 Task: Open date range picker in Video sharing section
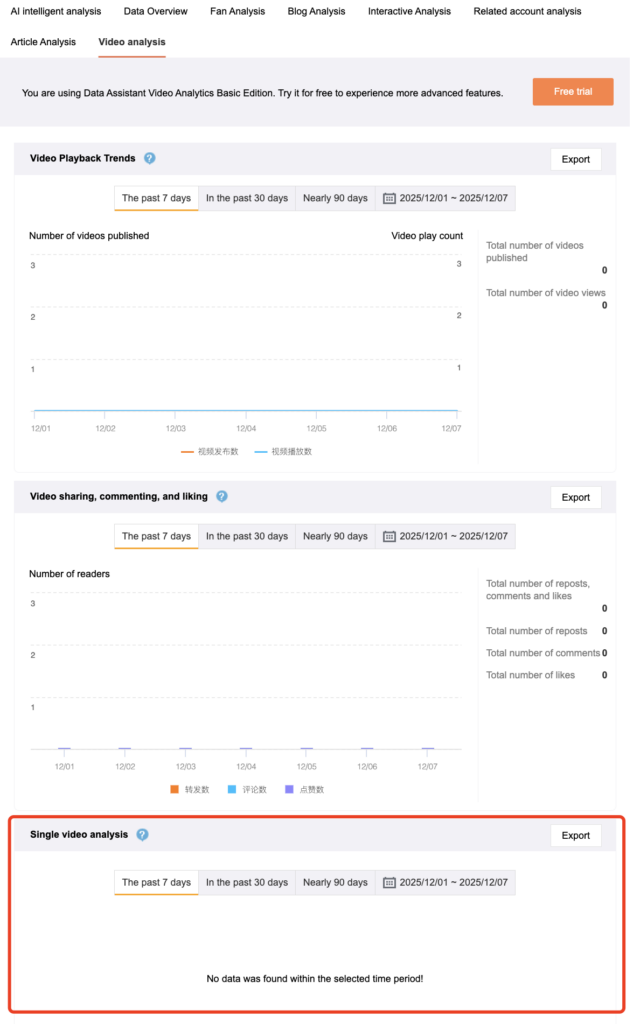coord(454,536)
